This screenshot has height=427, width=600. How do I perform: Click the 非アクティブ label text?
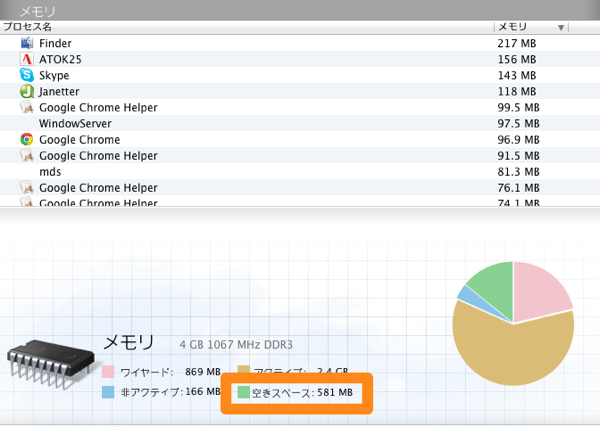(152, 392)
